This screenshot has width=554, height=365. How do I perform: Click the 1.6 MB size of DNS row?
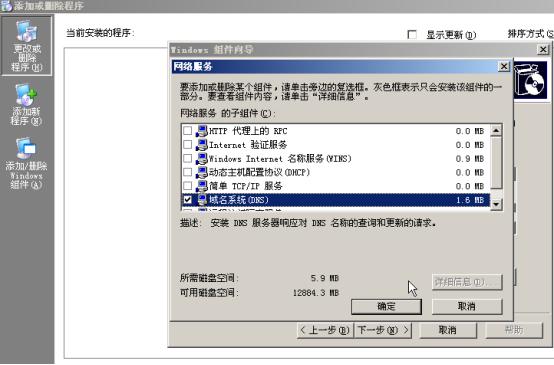[x=470, y=200]
